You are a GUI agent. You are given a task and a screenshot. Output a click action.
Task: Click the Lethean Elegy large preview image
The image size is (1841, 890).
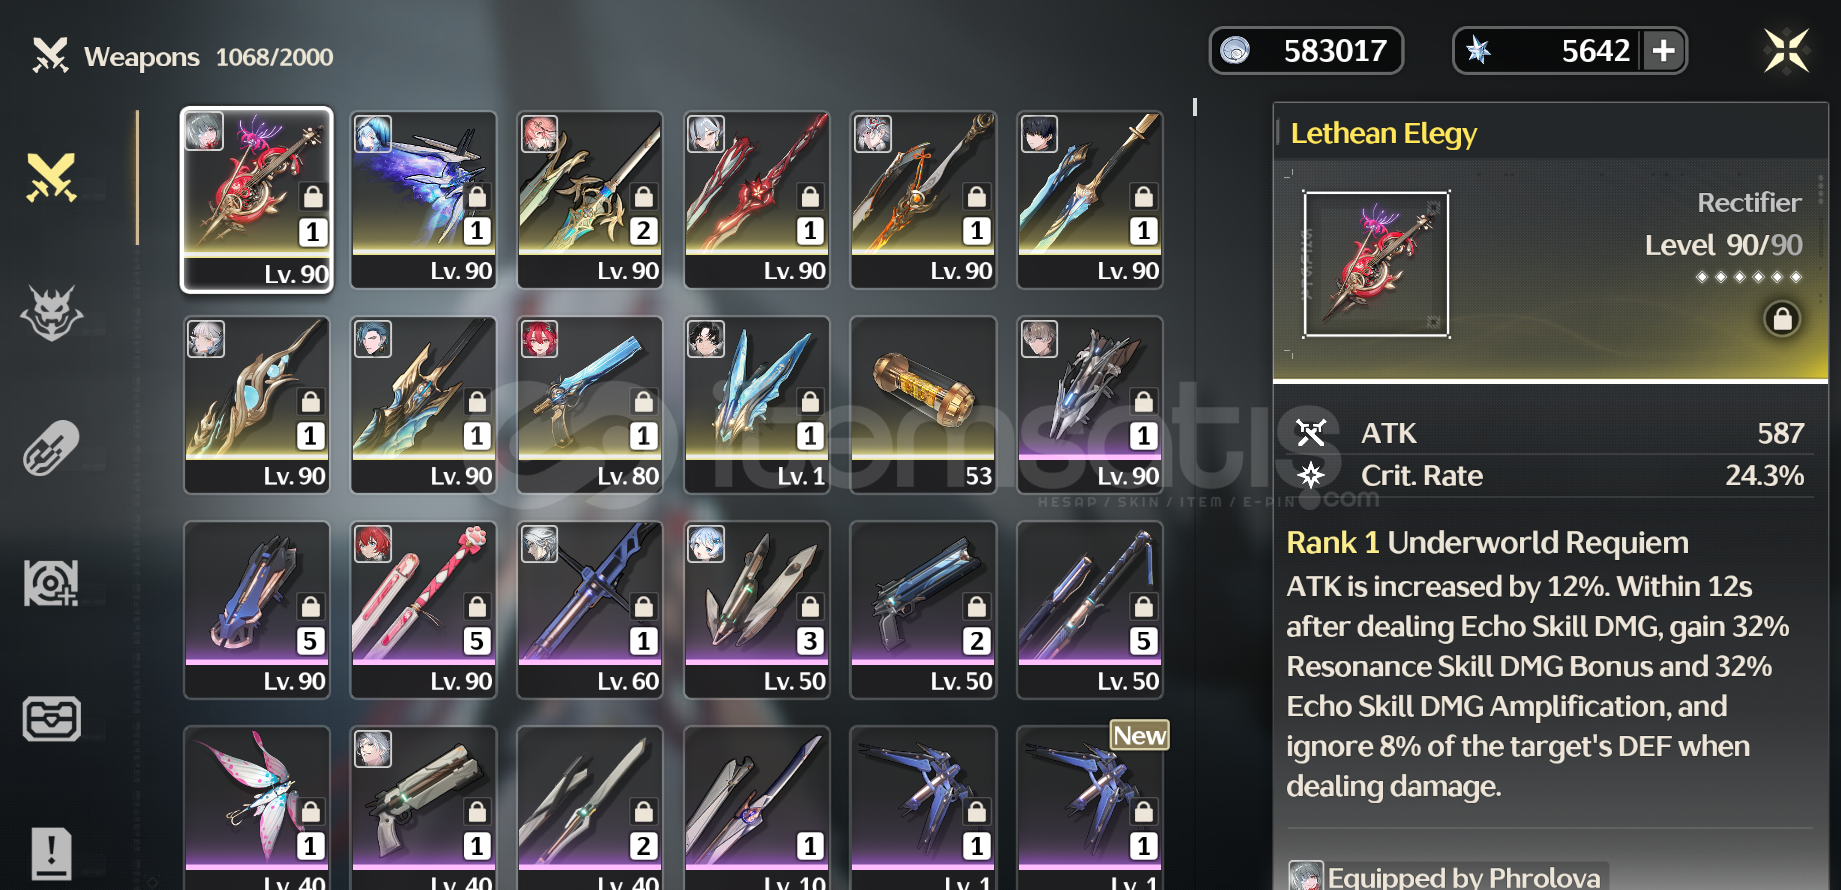tap(1376, 264)
